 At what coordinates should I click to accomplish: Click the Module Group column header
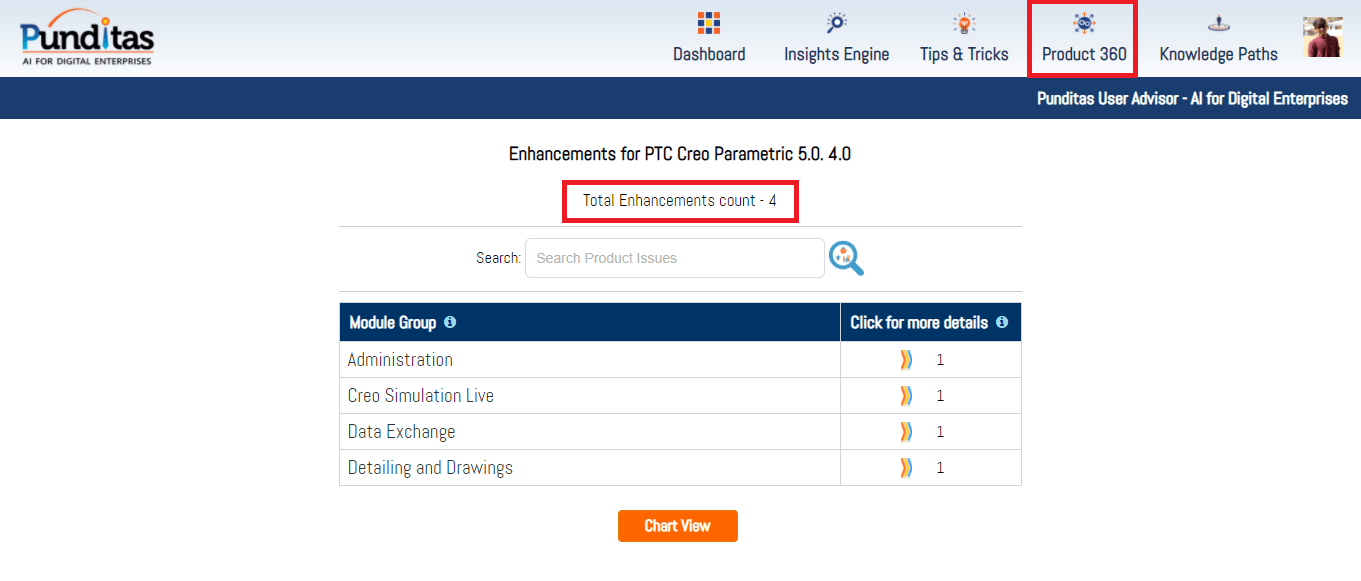pyautogui.click(x=392, y=323)
